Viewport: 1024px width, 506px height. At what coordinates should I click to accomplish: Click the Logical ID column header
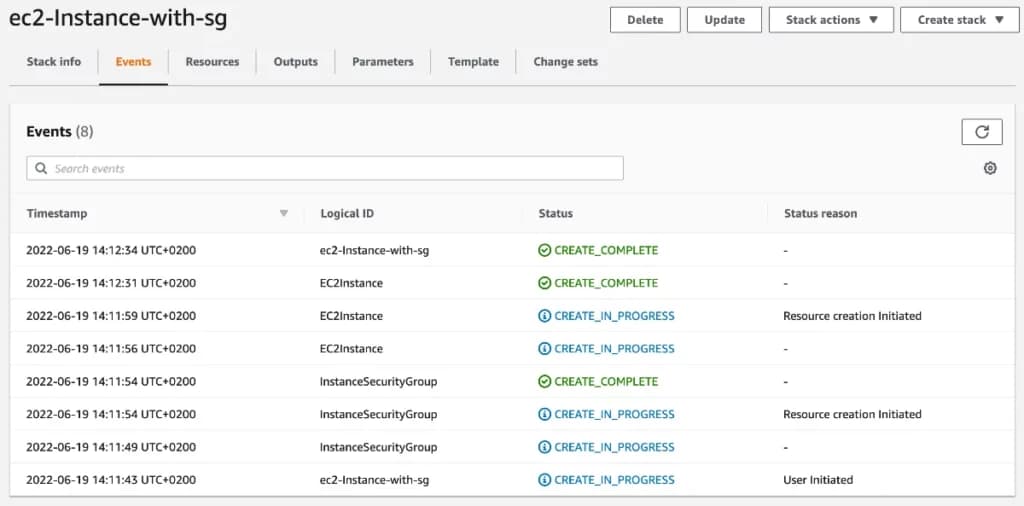(347, 213)
